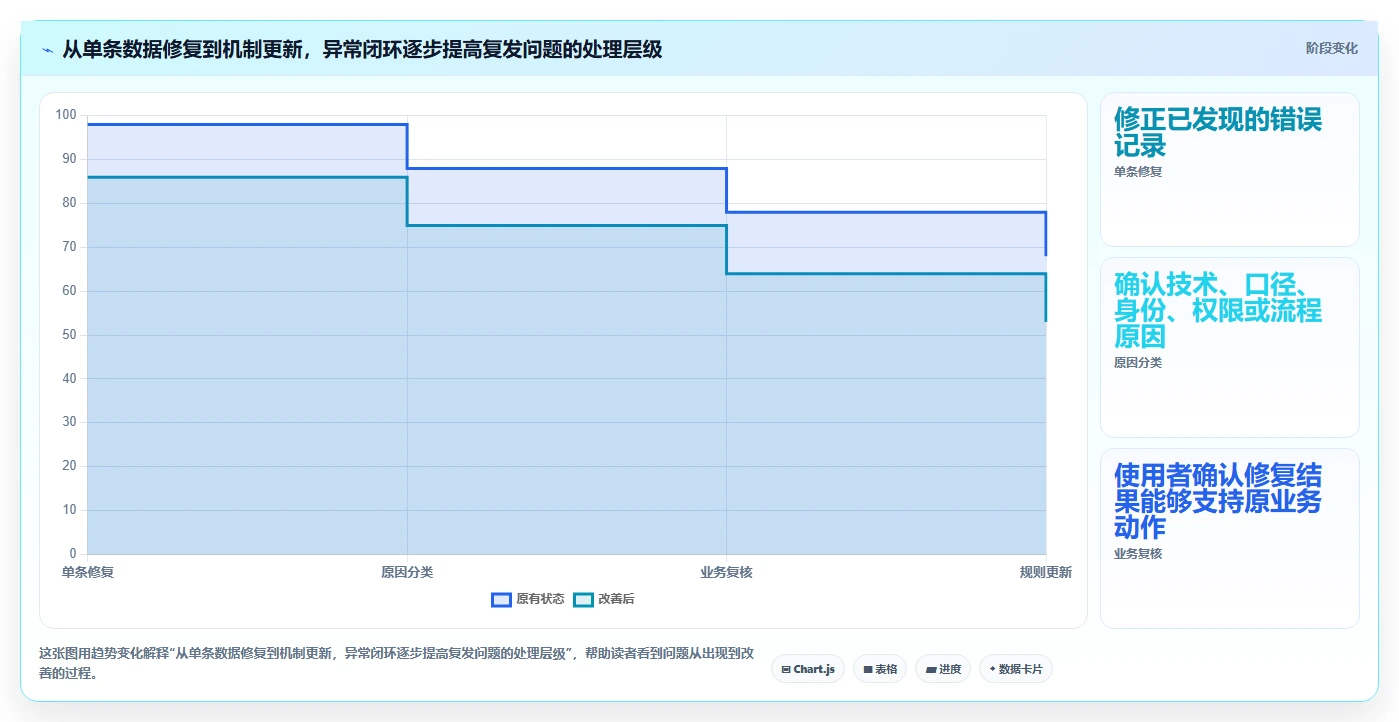Click the 0 y-axis value
This screenshot has width=1399, height=722.
pyautogui.click(x=73, y=554)
